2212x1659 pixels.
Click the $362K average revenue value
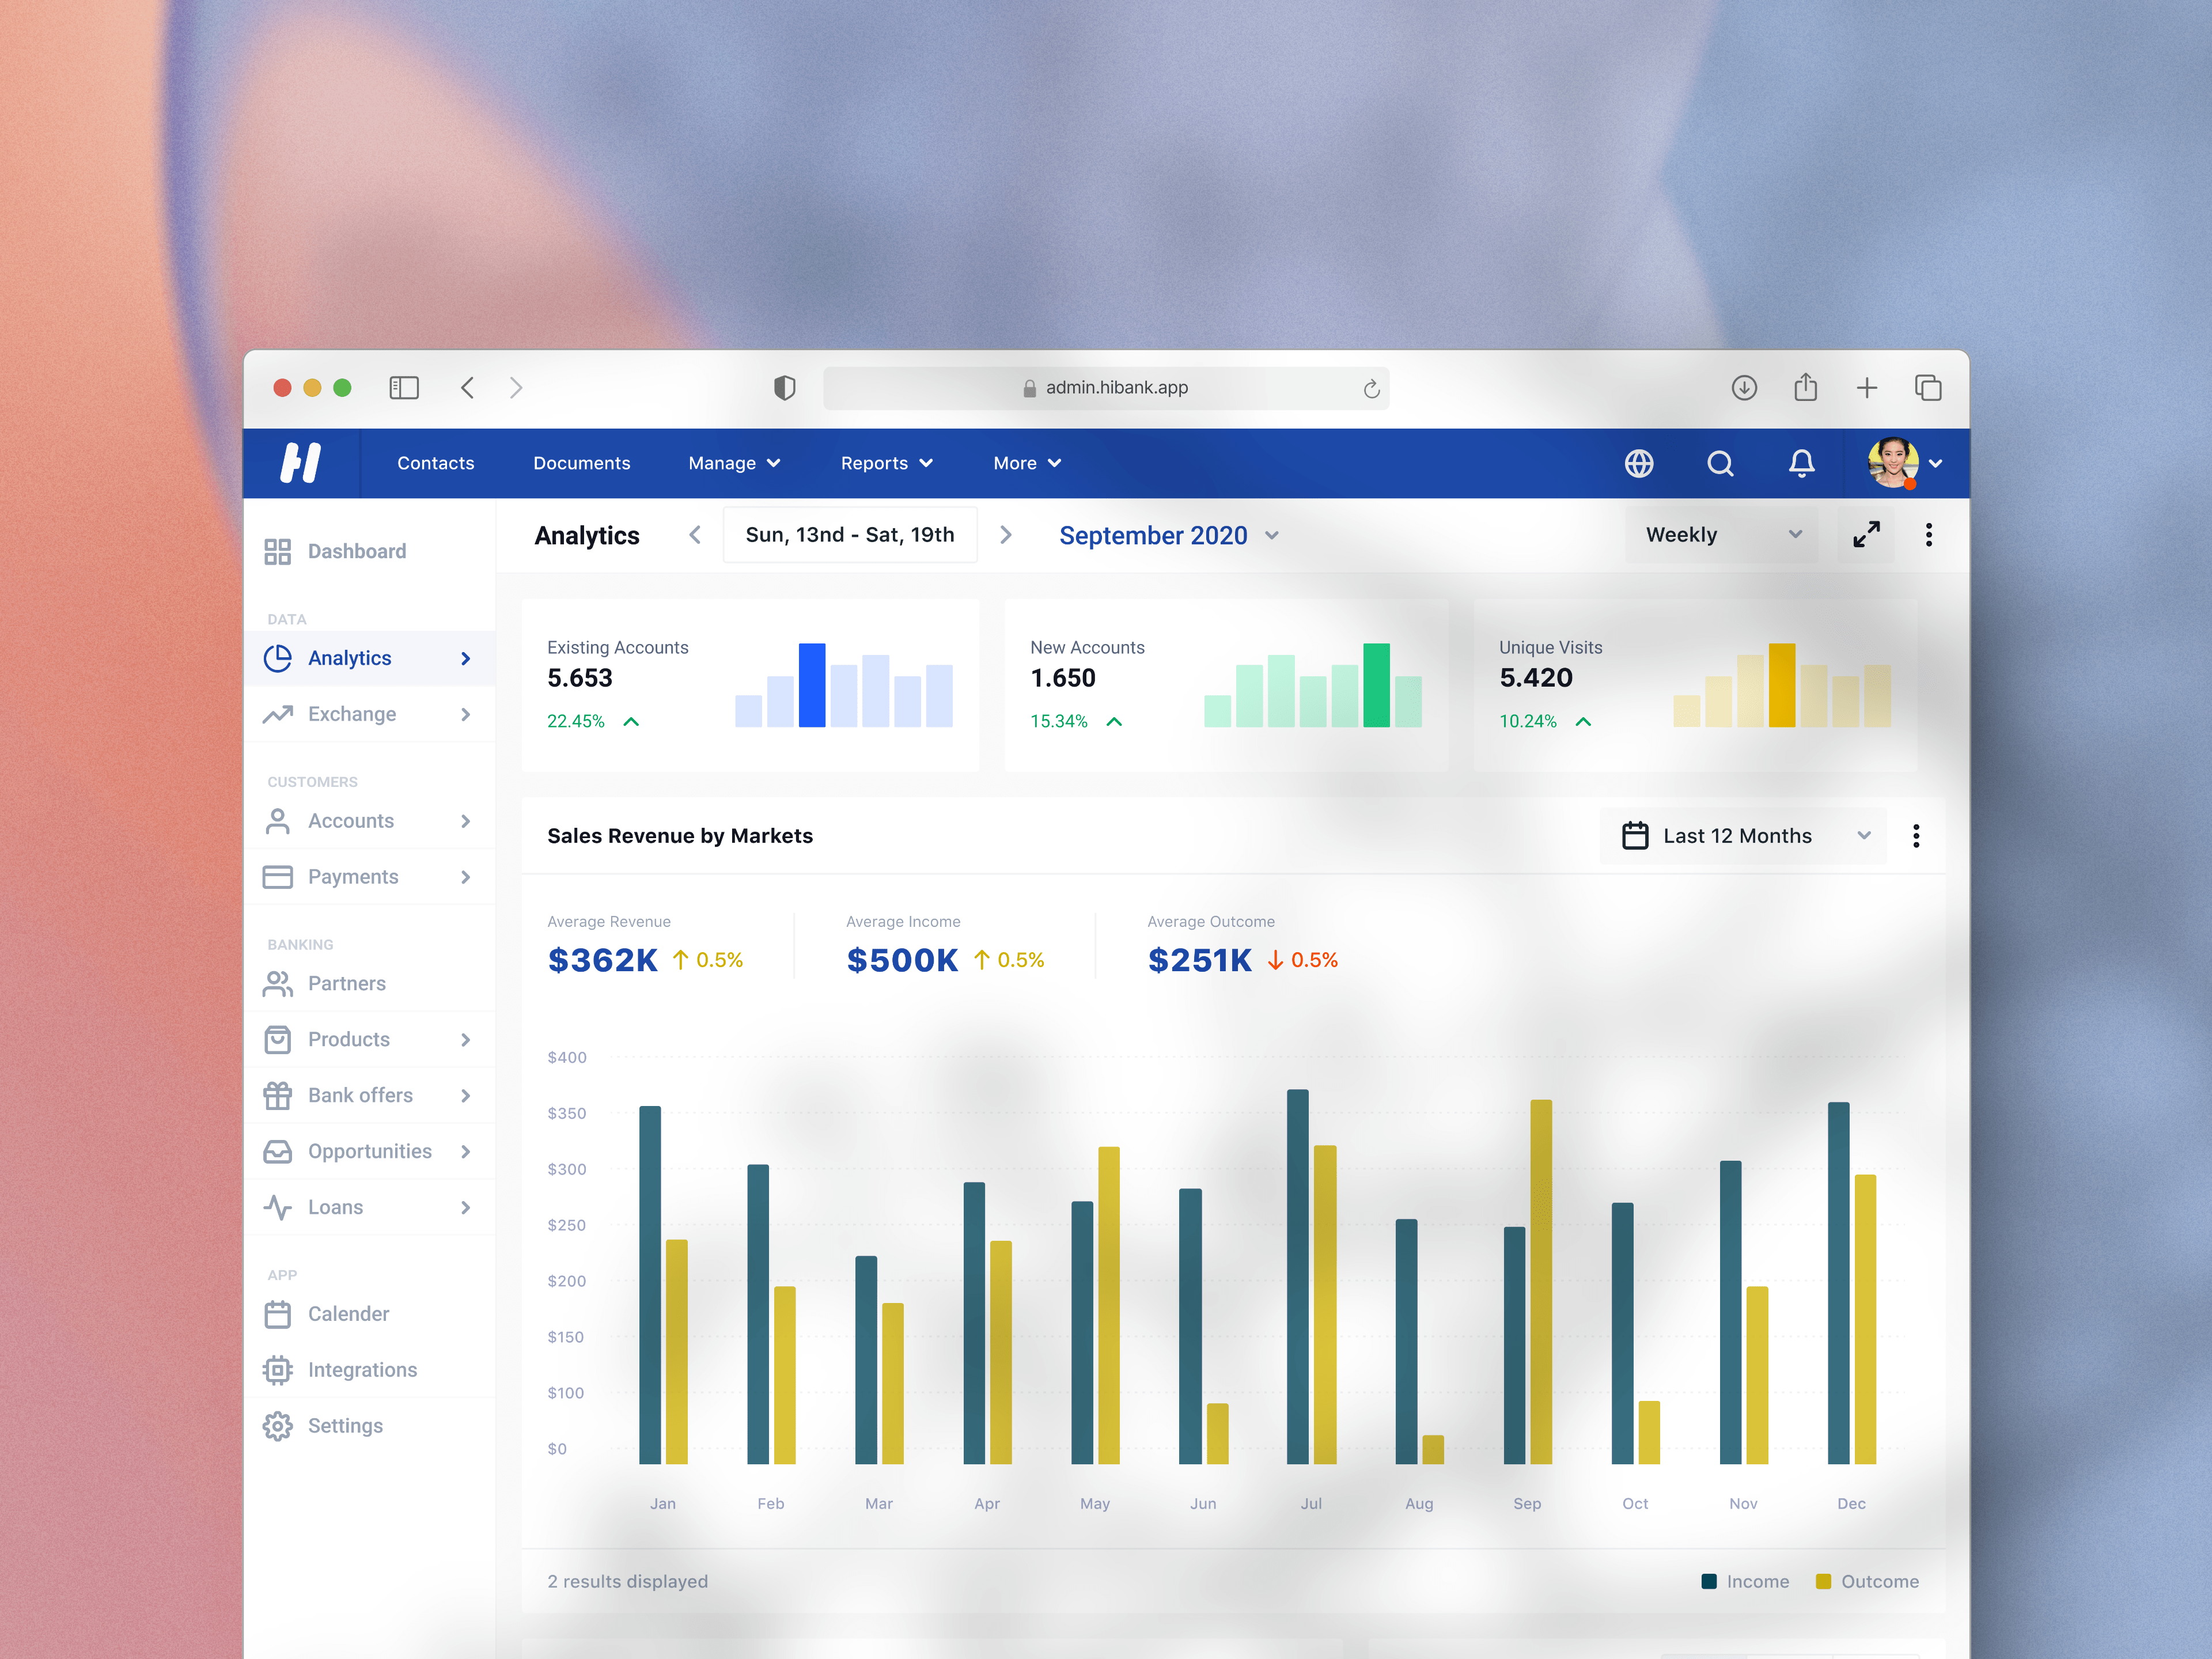pyautogui.click(x=602, y=960)
